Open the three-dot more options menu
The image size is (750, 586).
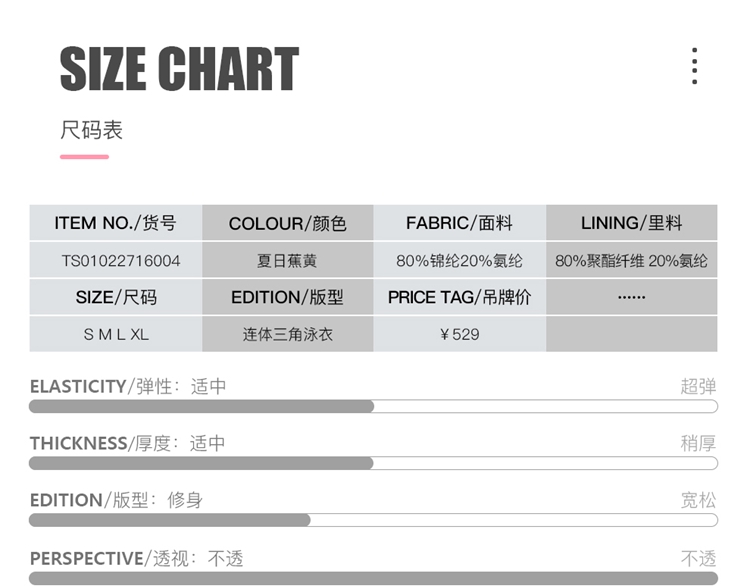[694, 66]
